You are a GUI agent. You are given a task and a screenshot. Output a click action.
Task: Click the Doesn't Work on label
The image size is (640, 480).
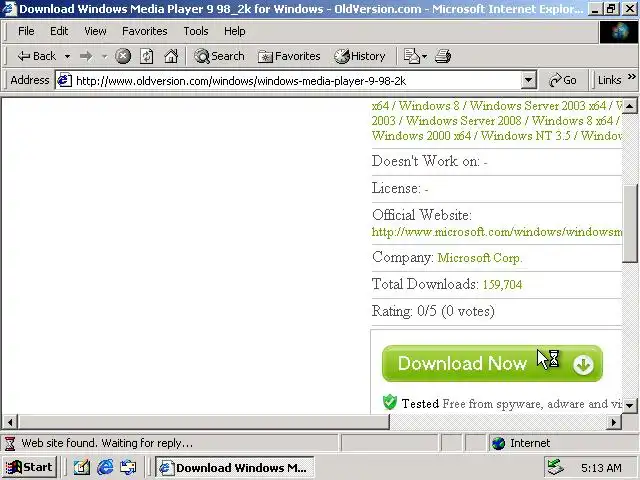[x=426, y=161]
